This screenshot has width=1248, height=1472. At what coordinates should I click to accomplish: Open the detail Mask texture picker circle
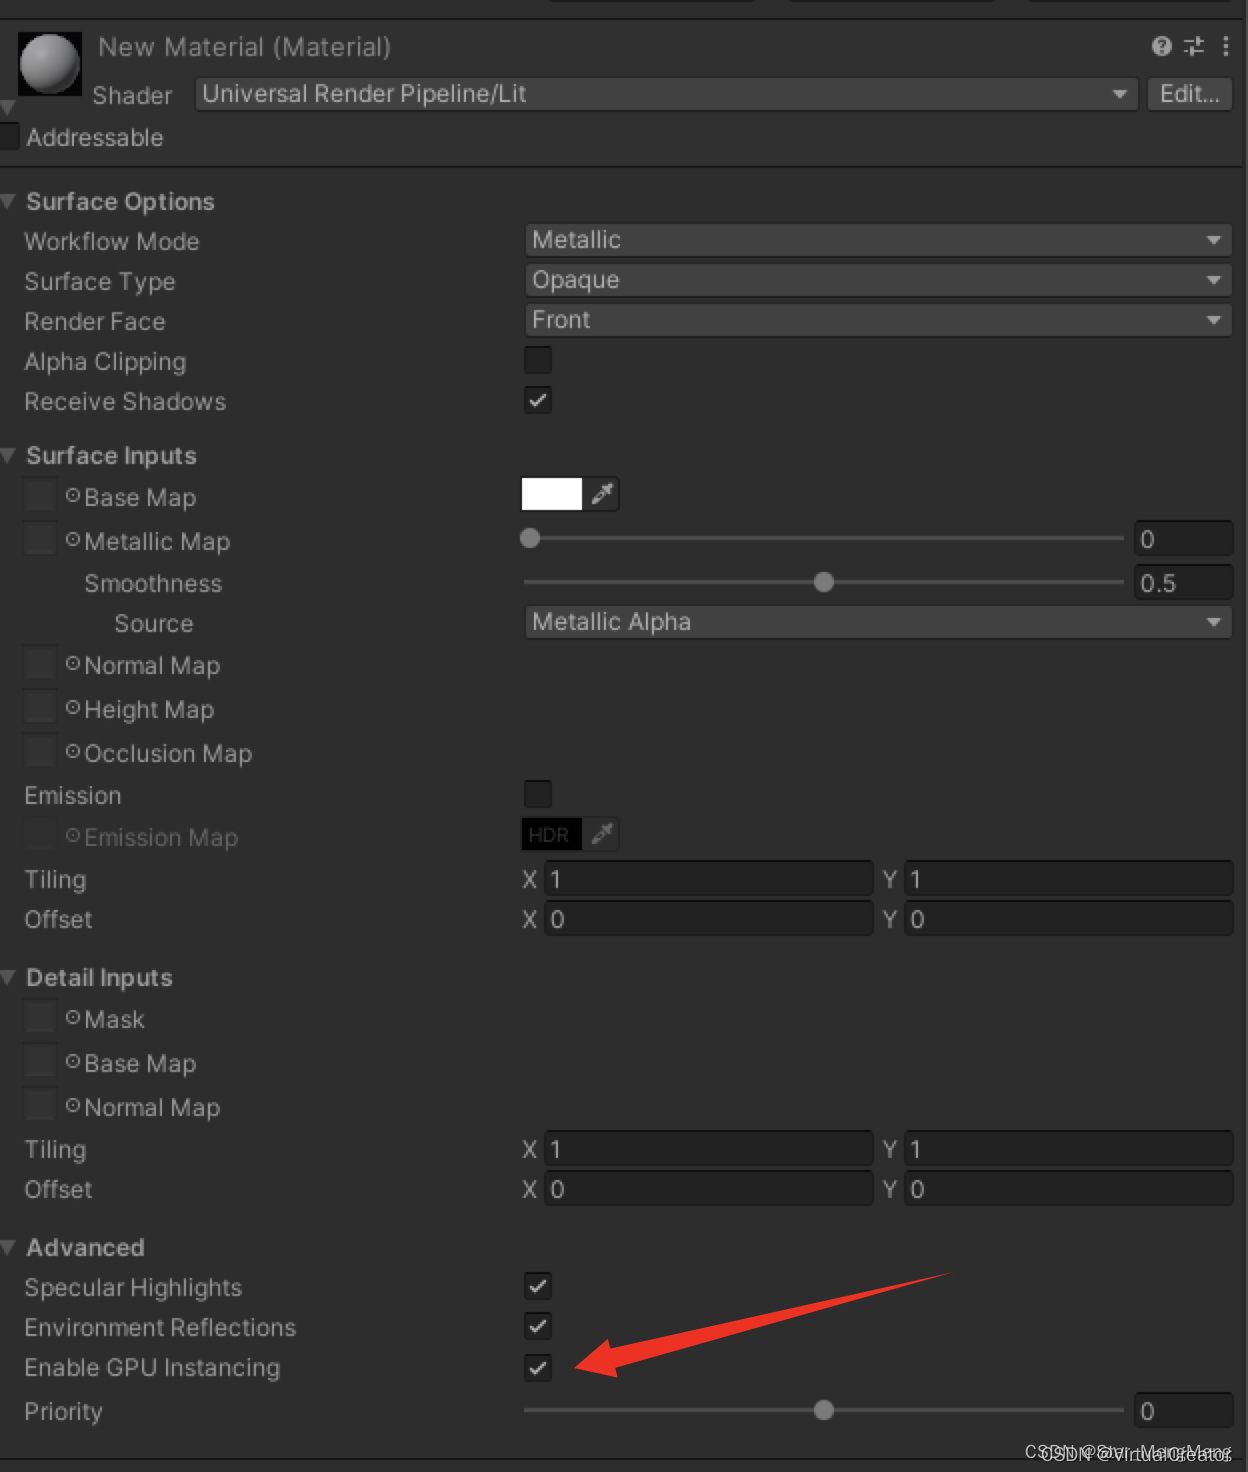point(71,1017)
